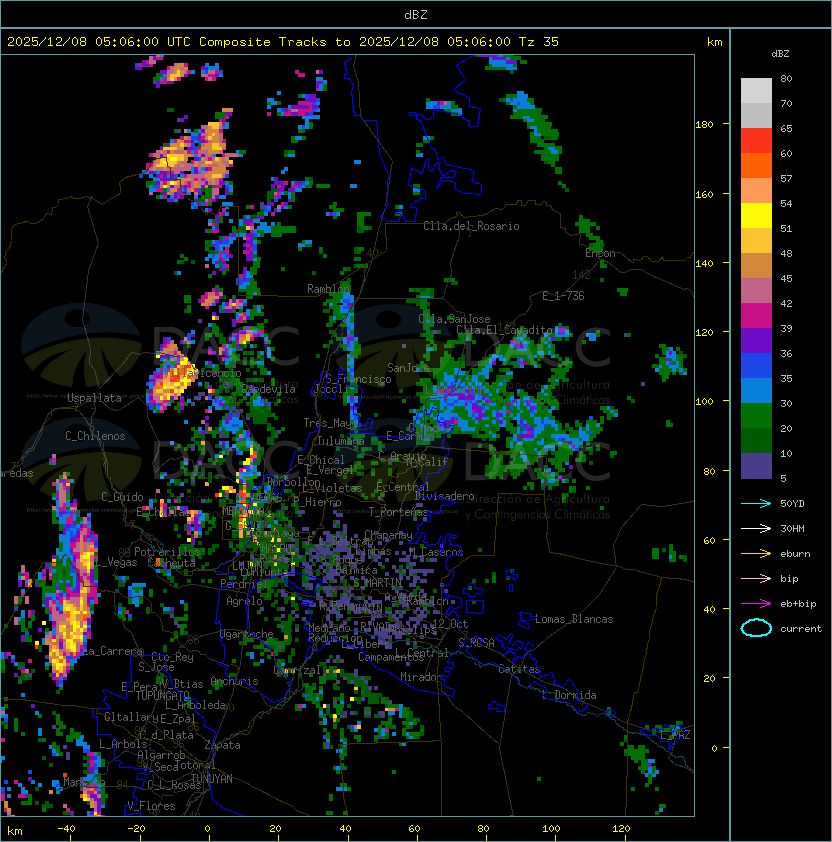Click the 'Catitas' map label
The height and width of the screenshot is (842, 832).
click(519, 669)
